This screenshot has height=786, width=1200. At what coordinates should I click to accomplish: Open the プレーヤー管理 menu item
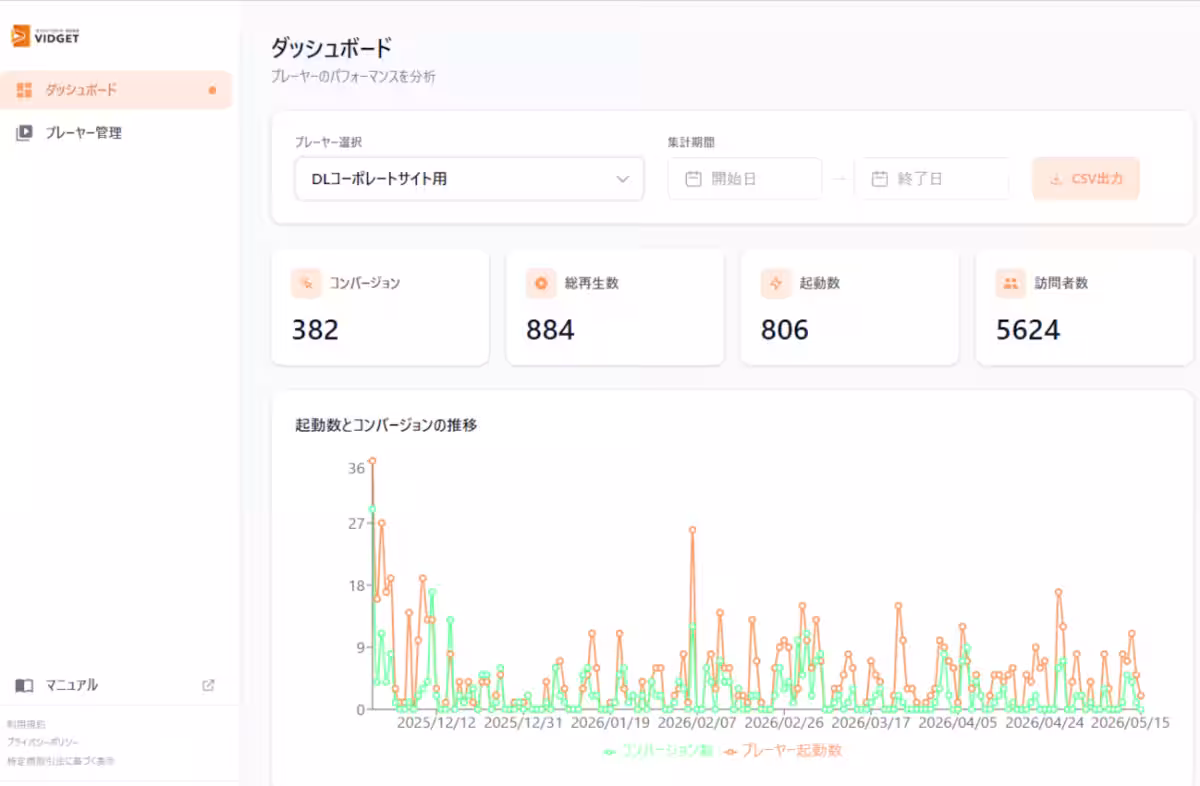116,132
